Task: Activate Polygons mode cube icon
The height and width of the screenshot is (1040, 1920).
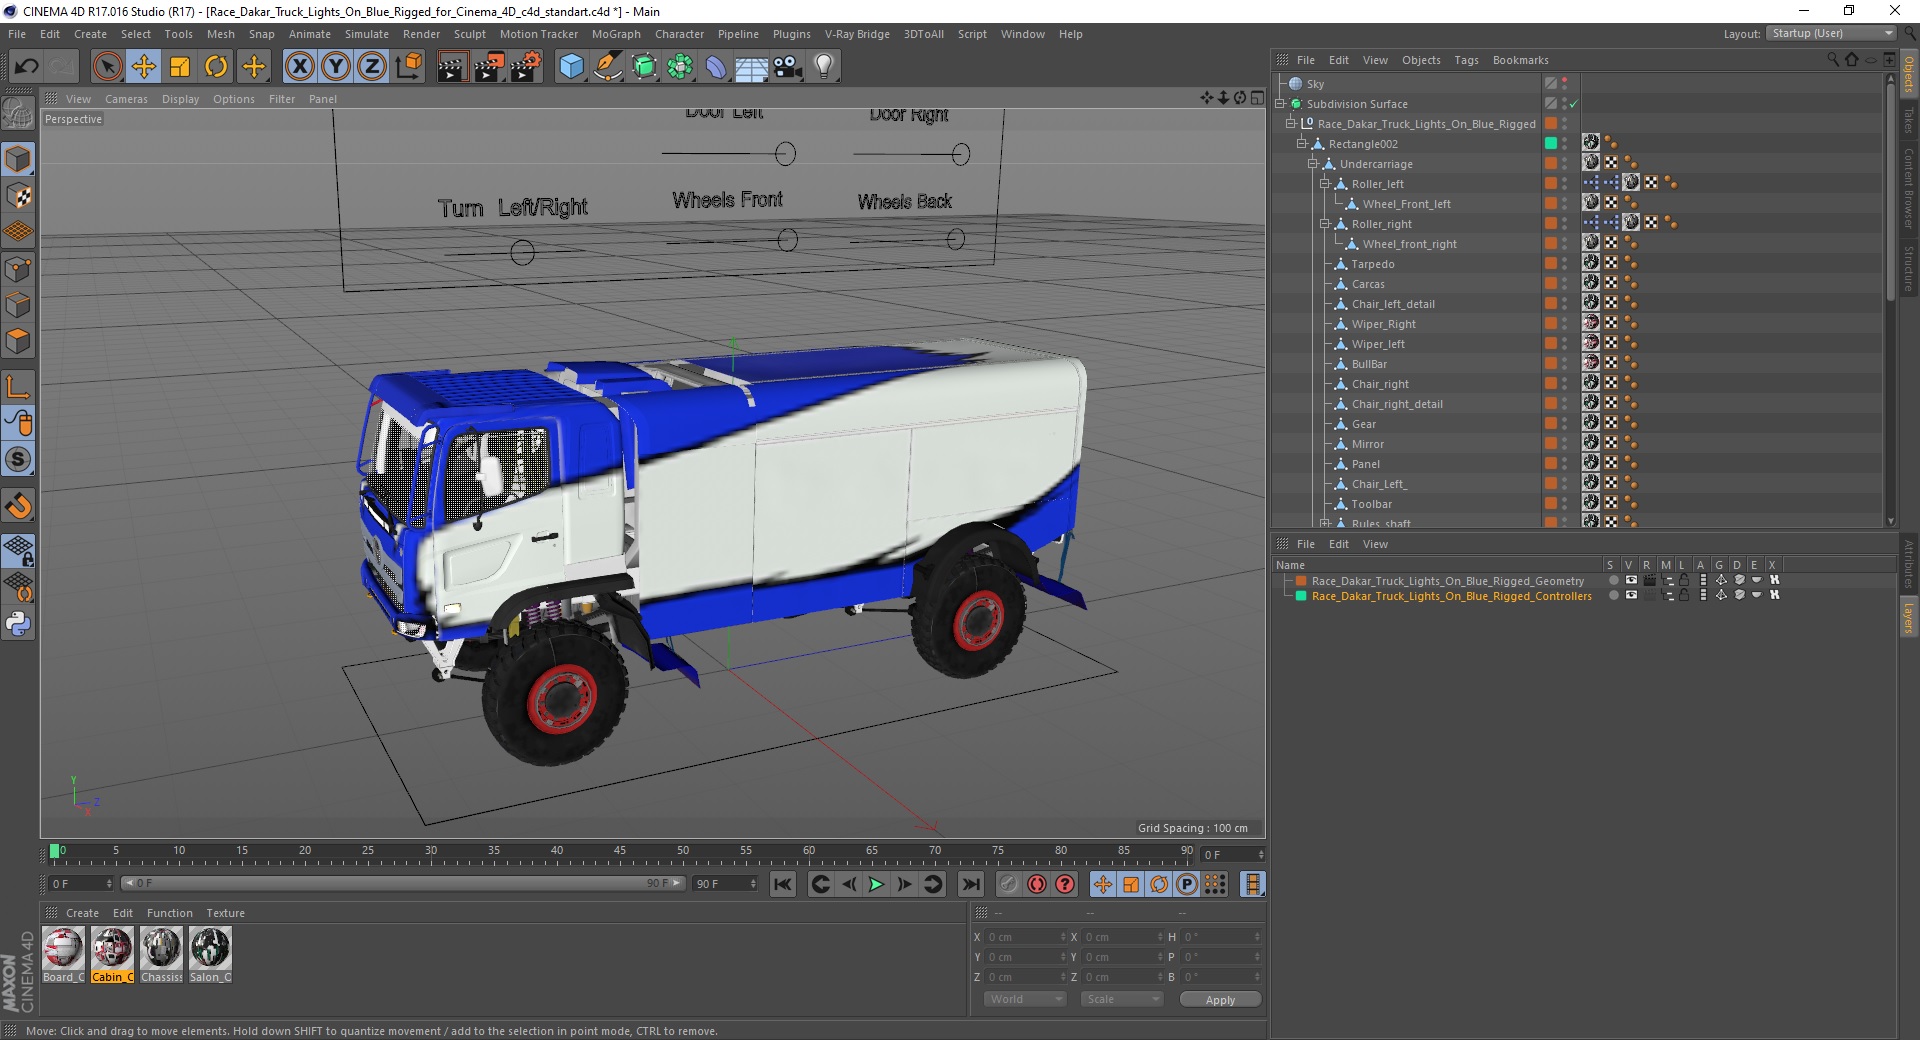Action: point(18,341)
